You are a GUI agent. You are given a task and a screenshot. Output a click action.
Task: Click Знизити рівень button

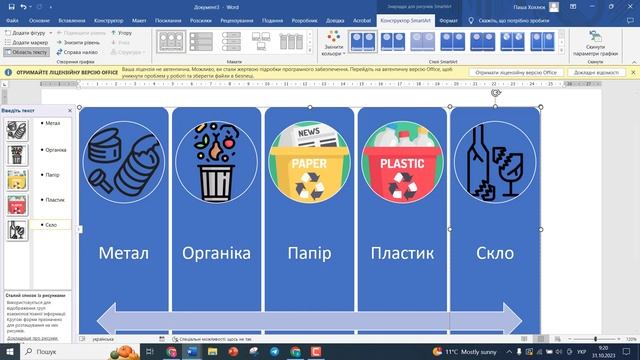click(x=78, y=42)
